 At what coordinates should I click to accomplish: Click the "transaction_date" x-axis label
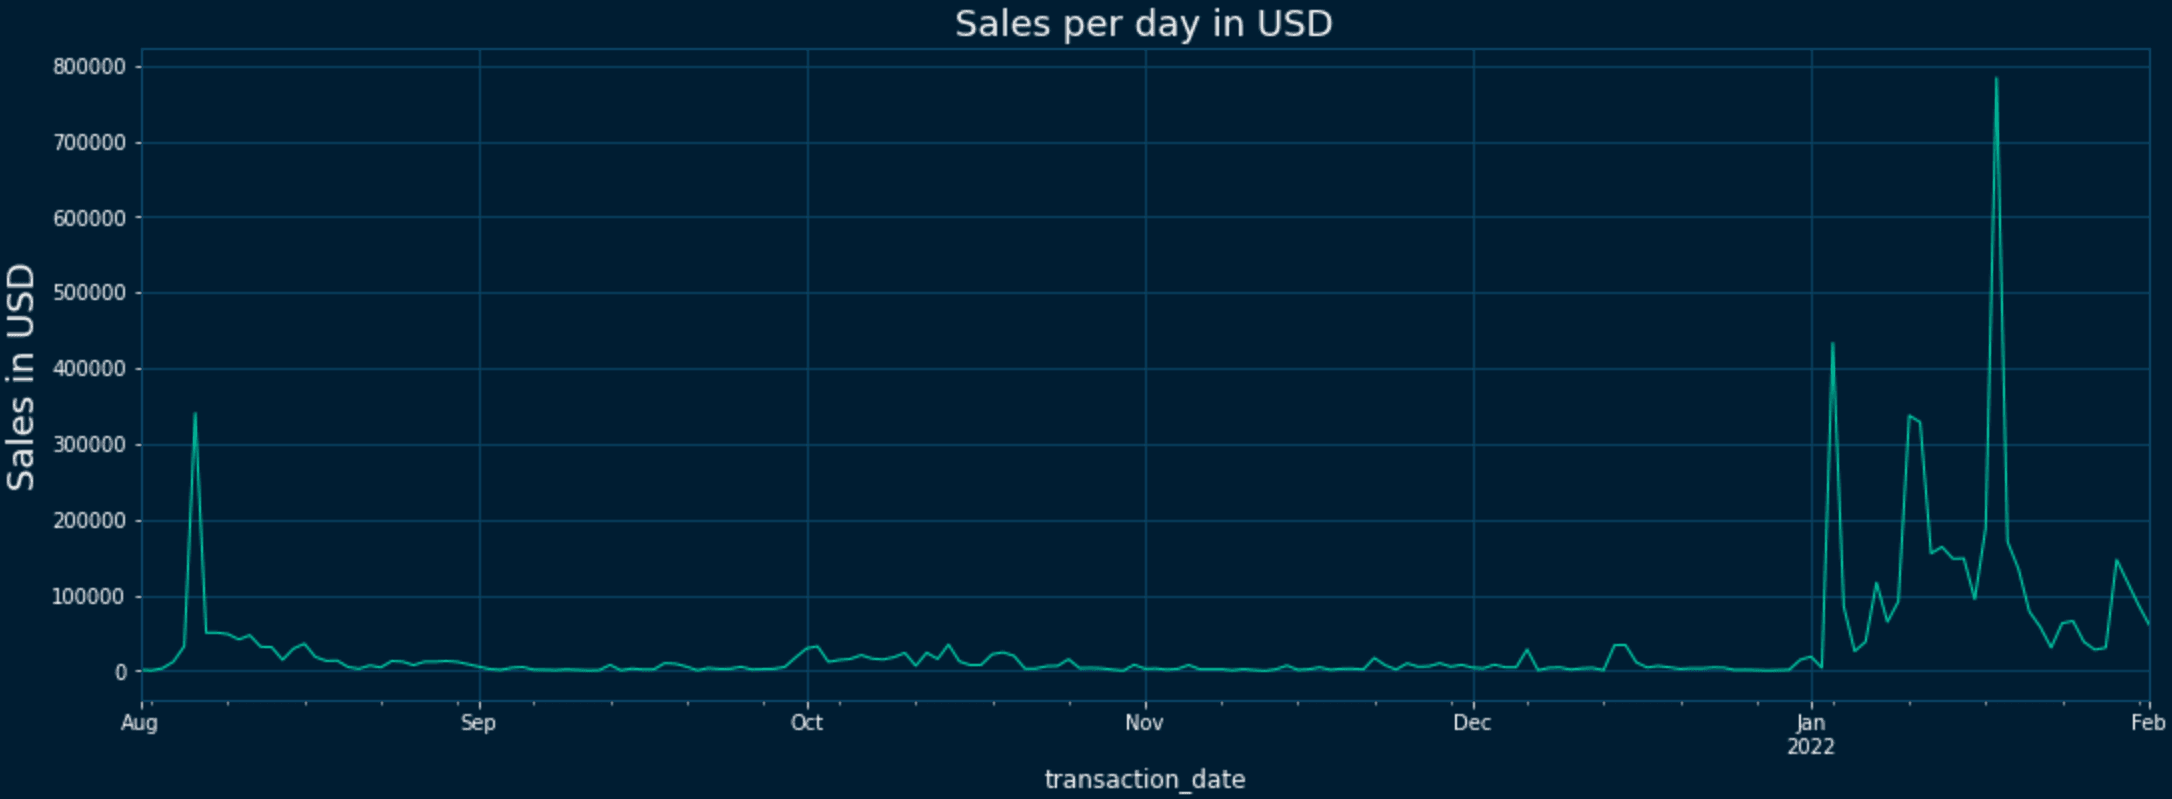point(1144,779)
